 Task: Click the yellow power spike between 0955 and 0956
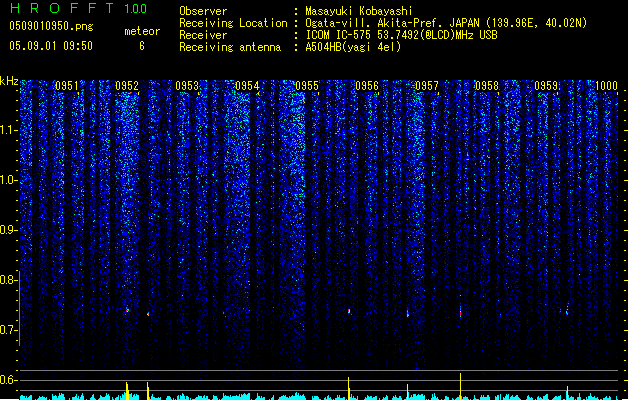point(349,388)
